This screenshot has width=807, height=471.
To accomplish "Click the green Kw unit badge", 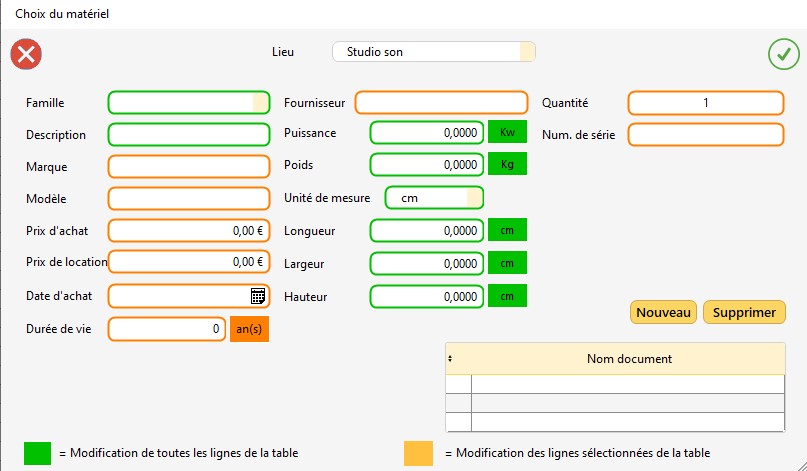I will click(507, 132).
